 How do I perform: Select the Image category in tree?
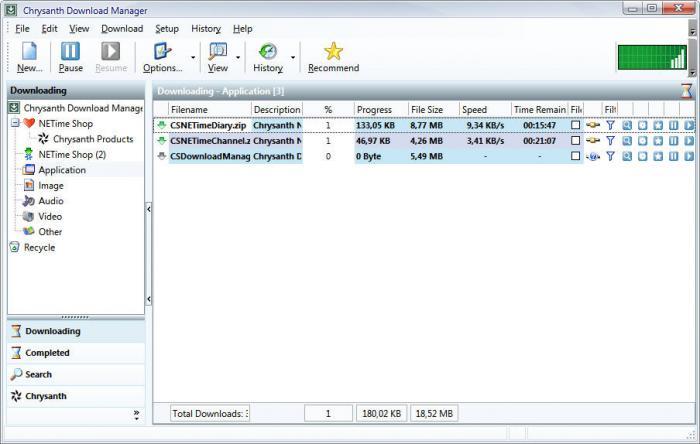click(x=51, y=186)
